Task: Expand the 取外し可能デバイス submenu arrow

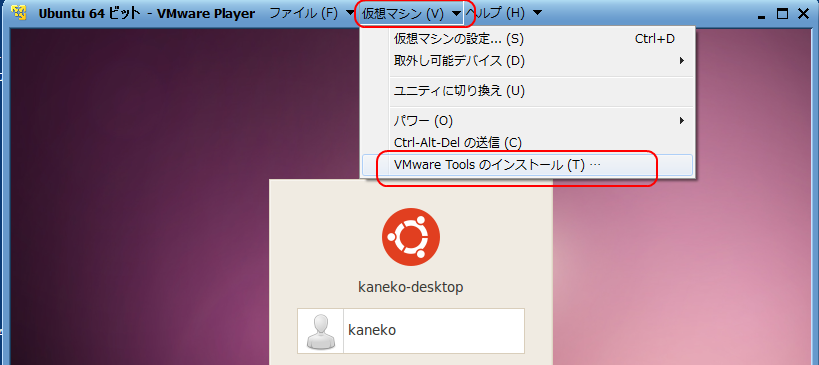Action: [682, 61]
